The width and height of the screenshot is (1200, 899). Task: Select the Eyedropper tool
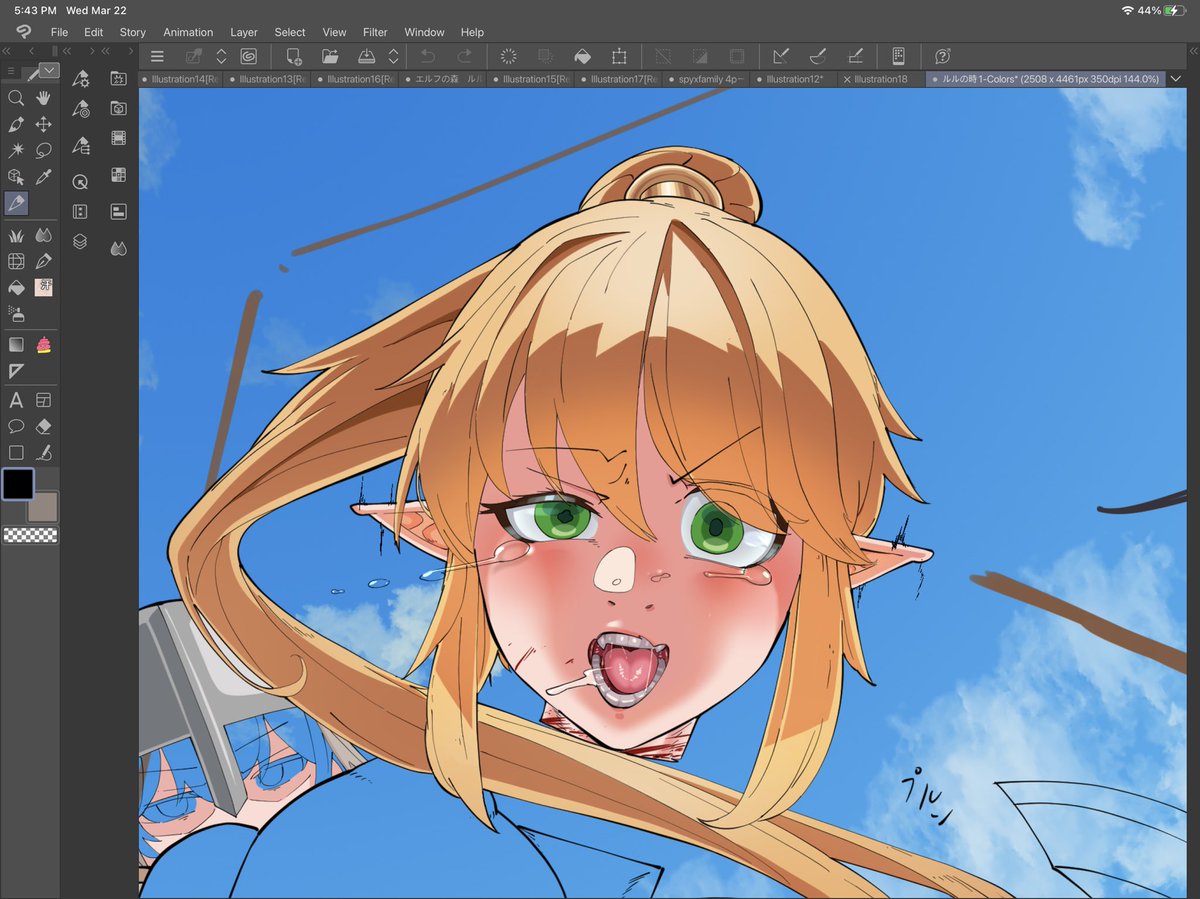point(44,177)
